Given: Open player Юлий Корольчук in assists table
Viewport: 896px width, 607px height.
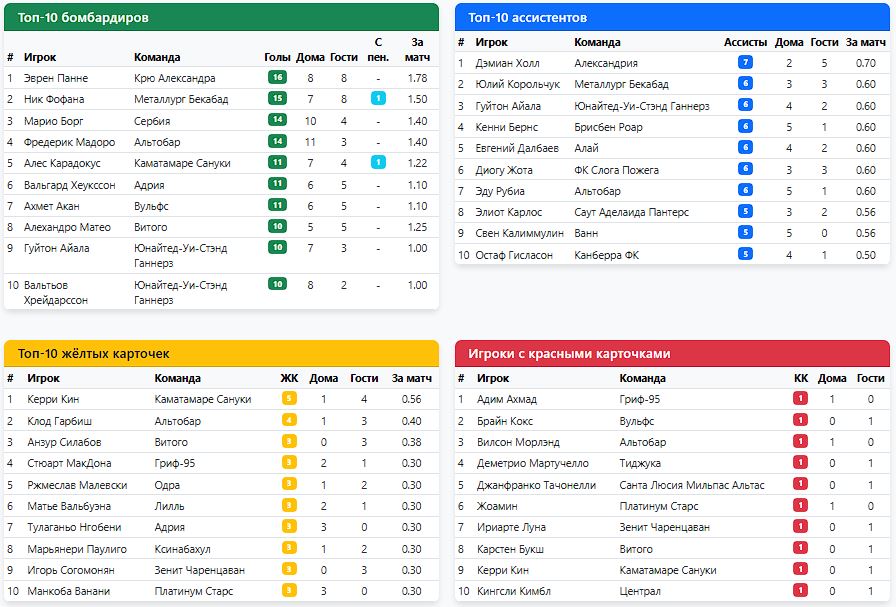Looking at the screenshot, I should pos(517,84).
